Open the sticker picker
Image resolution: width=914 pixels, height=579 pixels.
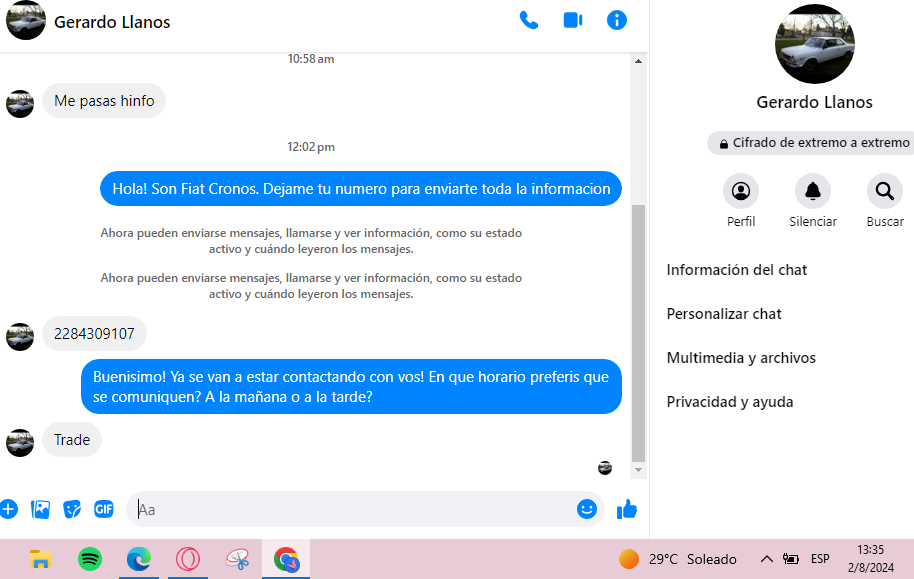[72, 509]
